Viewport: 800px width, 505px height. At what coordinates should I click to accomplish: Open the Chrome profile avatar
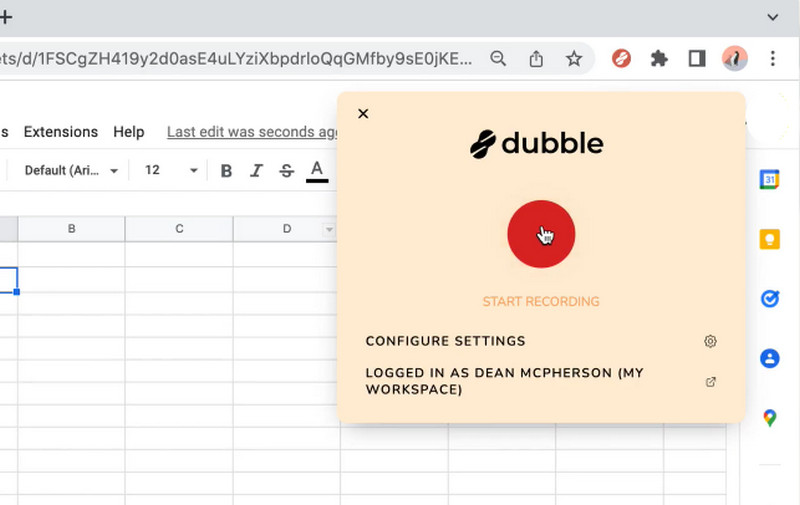(735, 59)
